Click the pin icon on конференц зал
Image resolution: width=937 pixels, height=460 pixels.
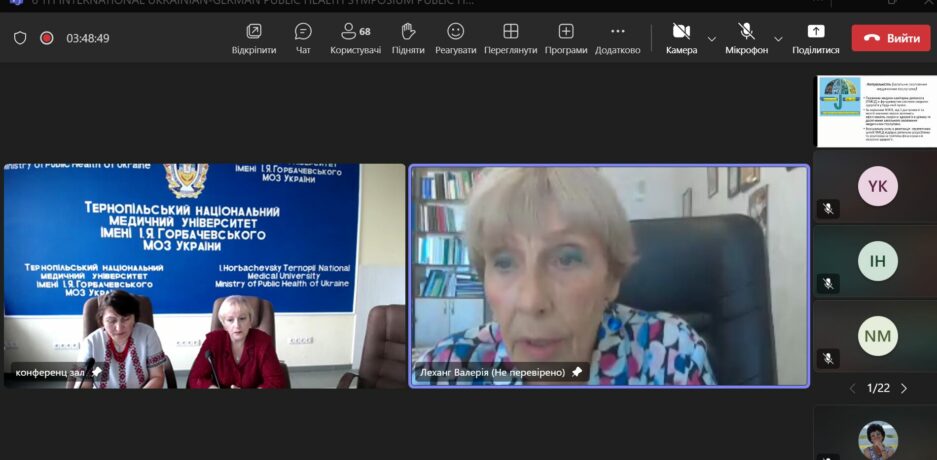(x=97, y=372)
